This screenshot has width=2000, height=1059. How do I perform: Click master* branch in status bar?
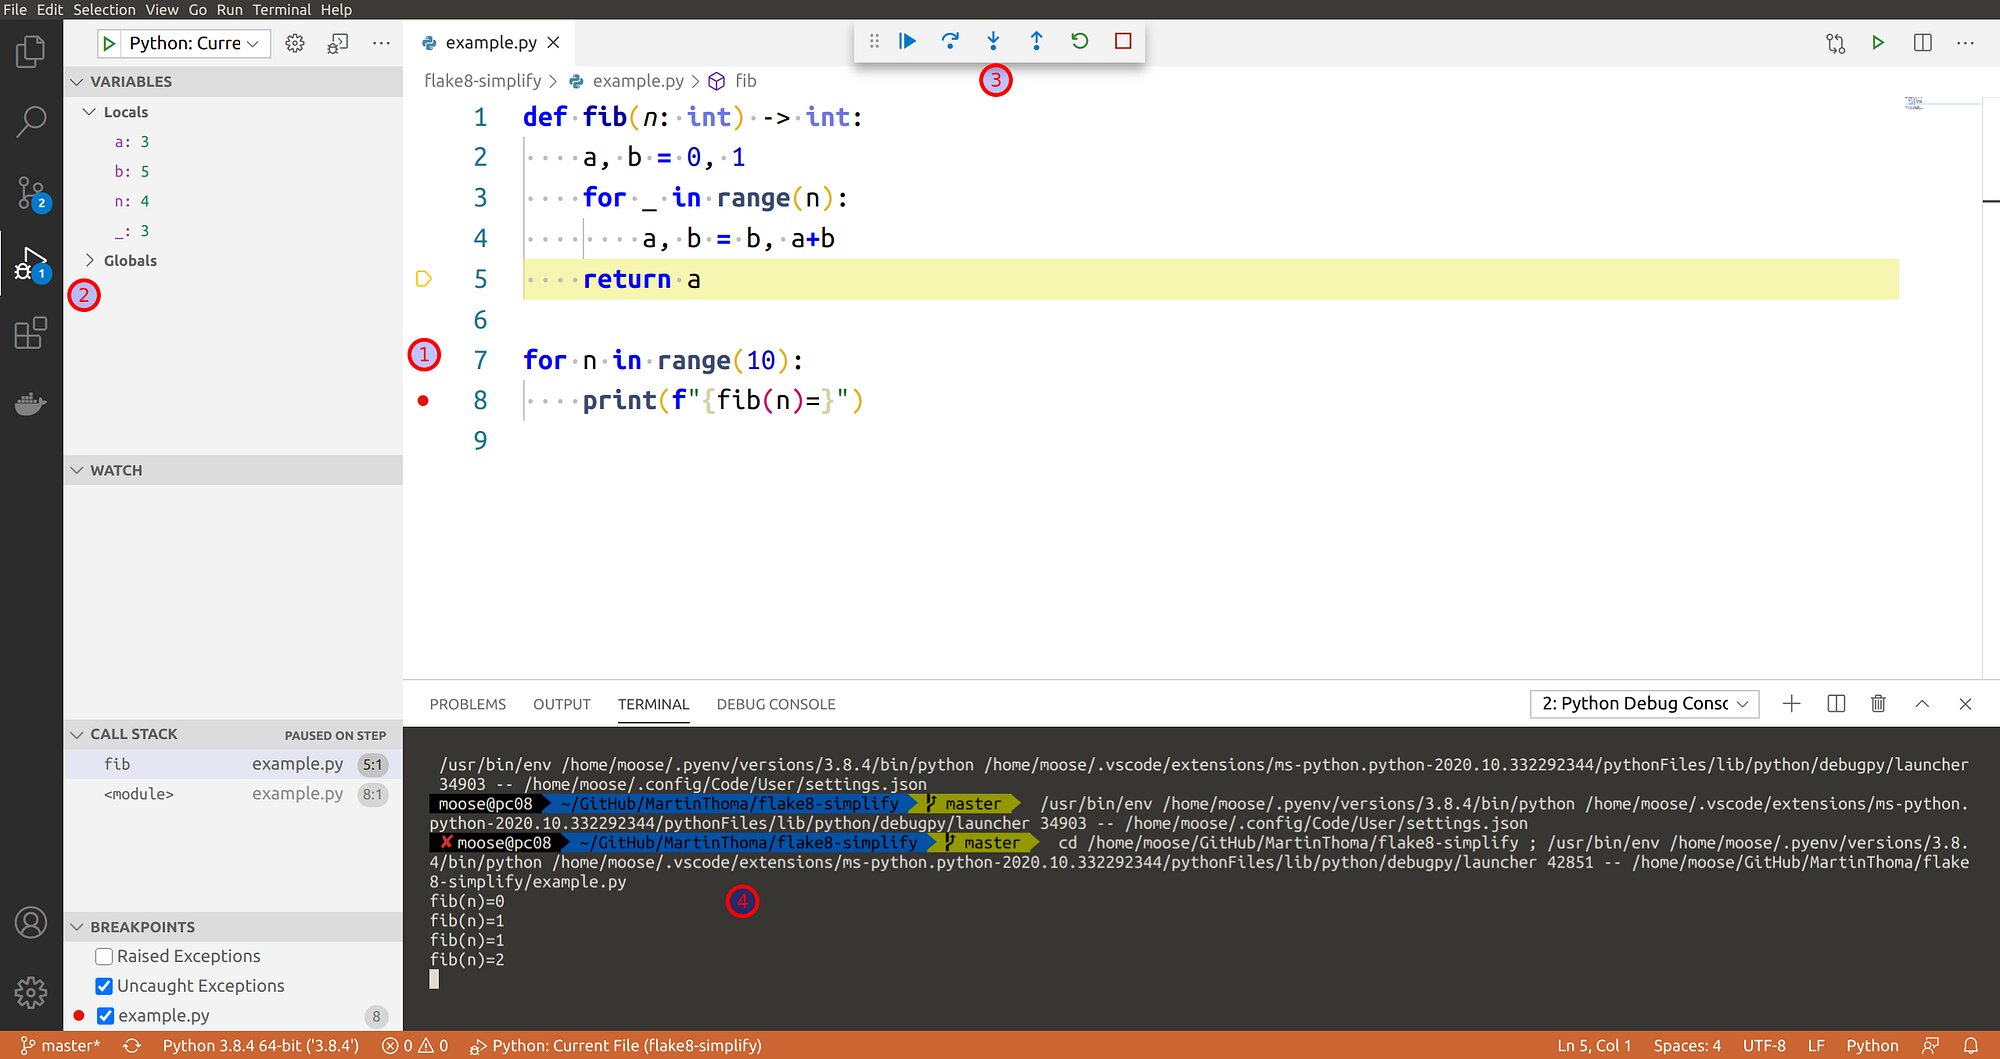click(61, 1046)
